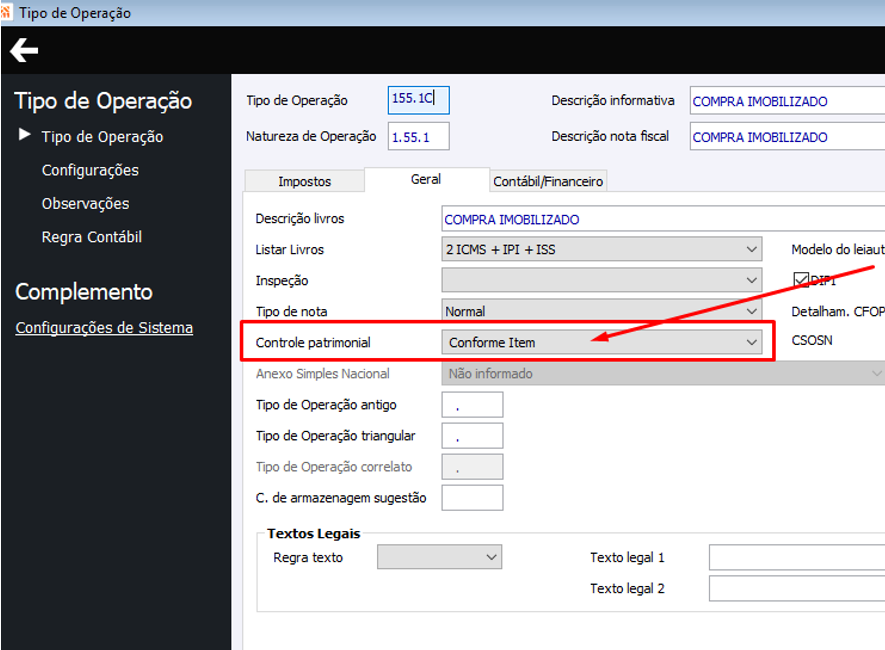Click the back arrow icon

(x=24, y=51)
